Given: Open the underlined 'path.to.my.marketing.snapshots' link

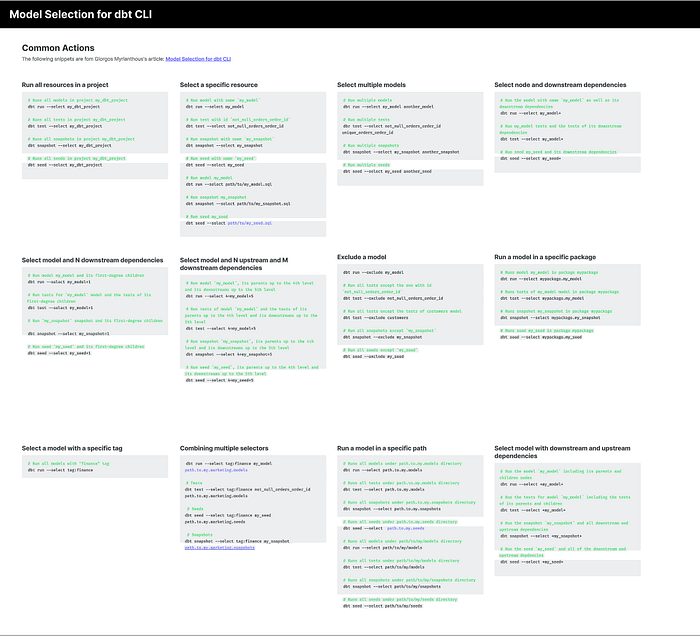Looking at the screenshot, I should (x=220, y=548).
